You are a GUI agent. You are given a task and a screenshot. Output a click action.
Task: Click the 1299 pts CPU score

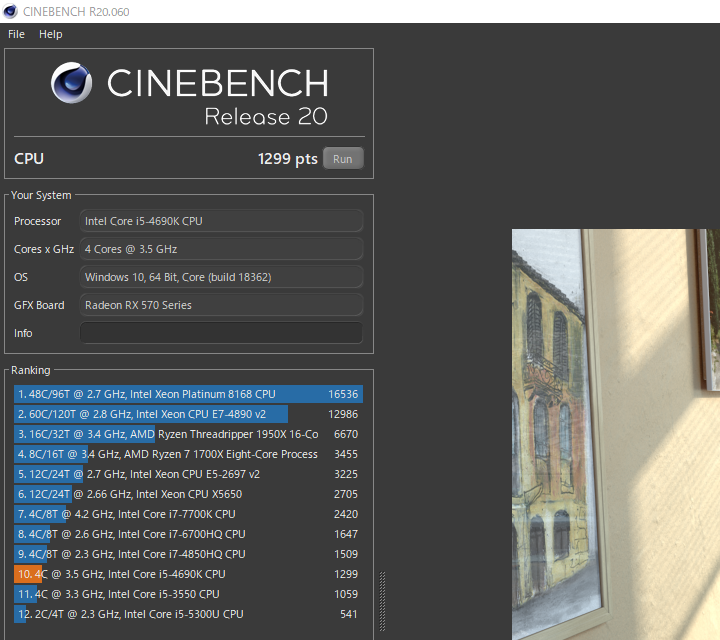pos(287,159)
